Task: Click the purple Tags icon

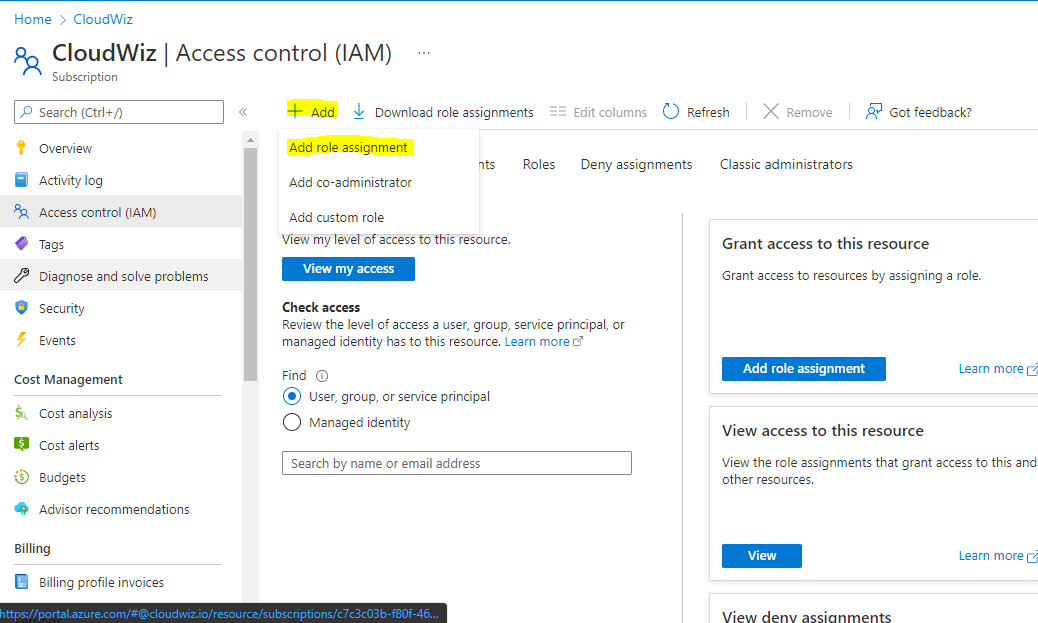Action: click(21, 244)
